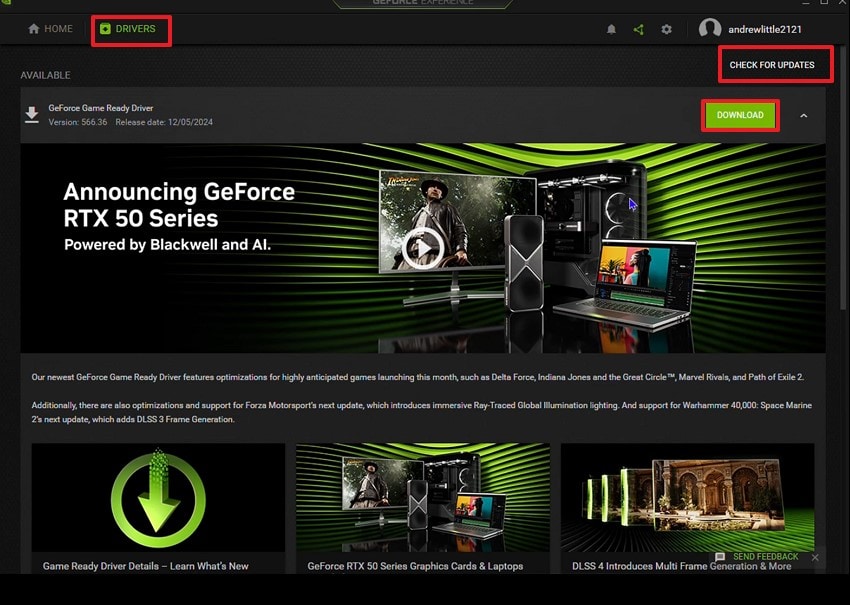850x605 pixels.
Task: Open the Home tab
Action: coord(50,29)
